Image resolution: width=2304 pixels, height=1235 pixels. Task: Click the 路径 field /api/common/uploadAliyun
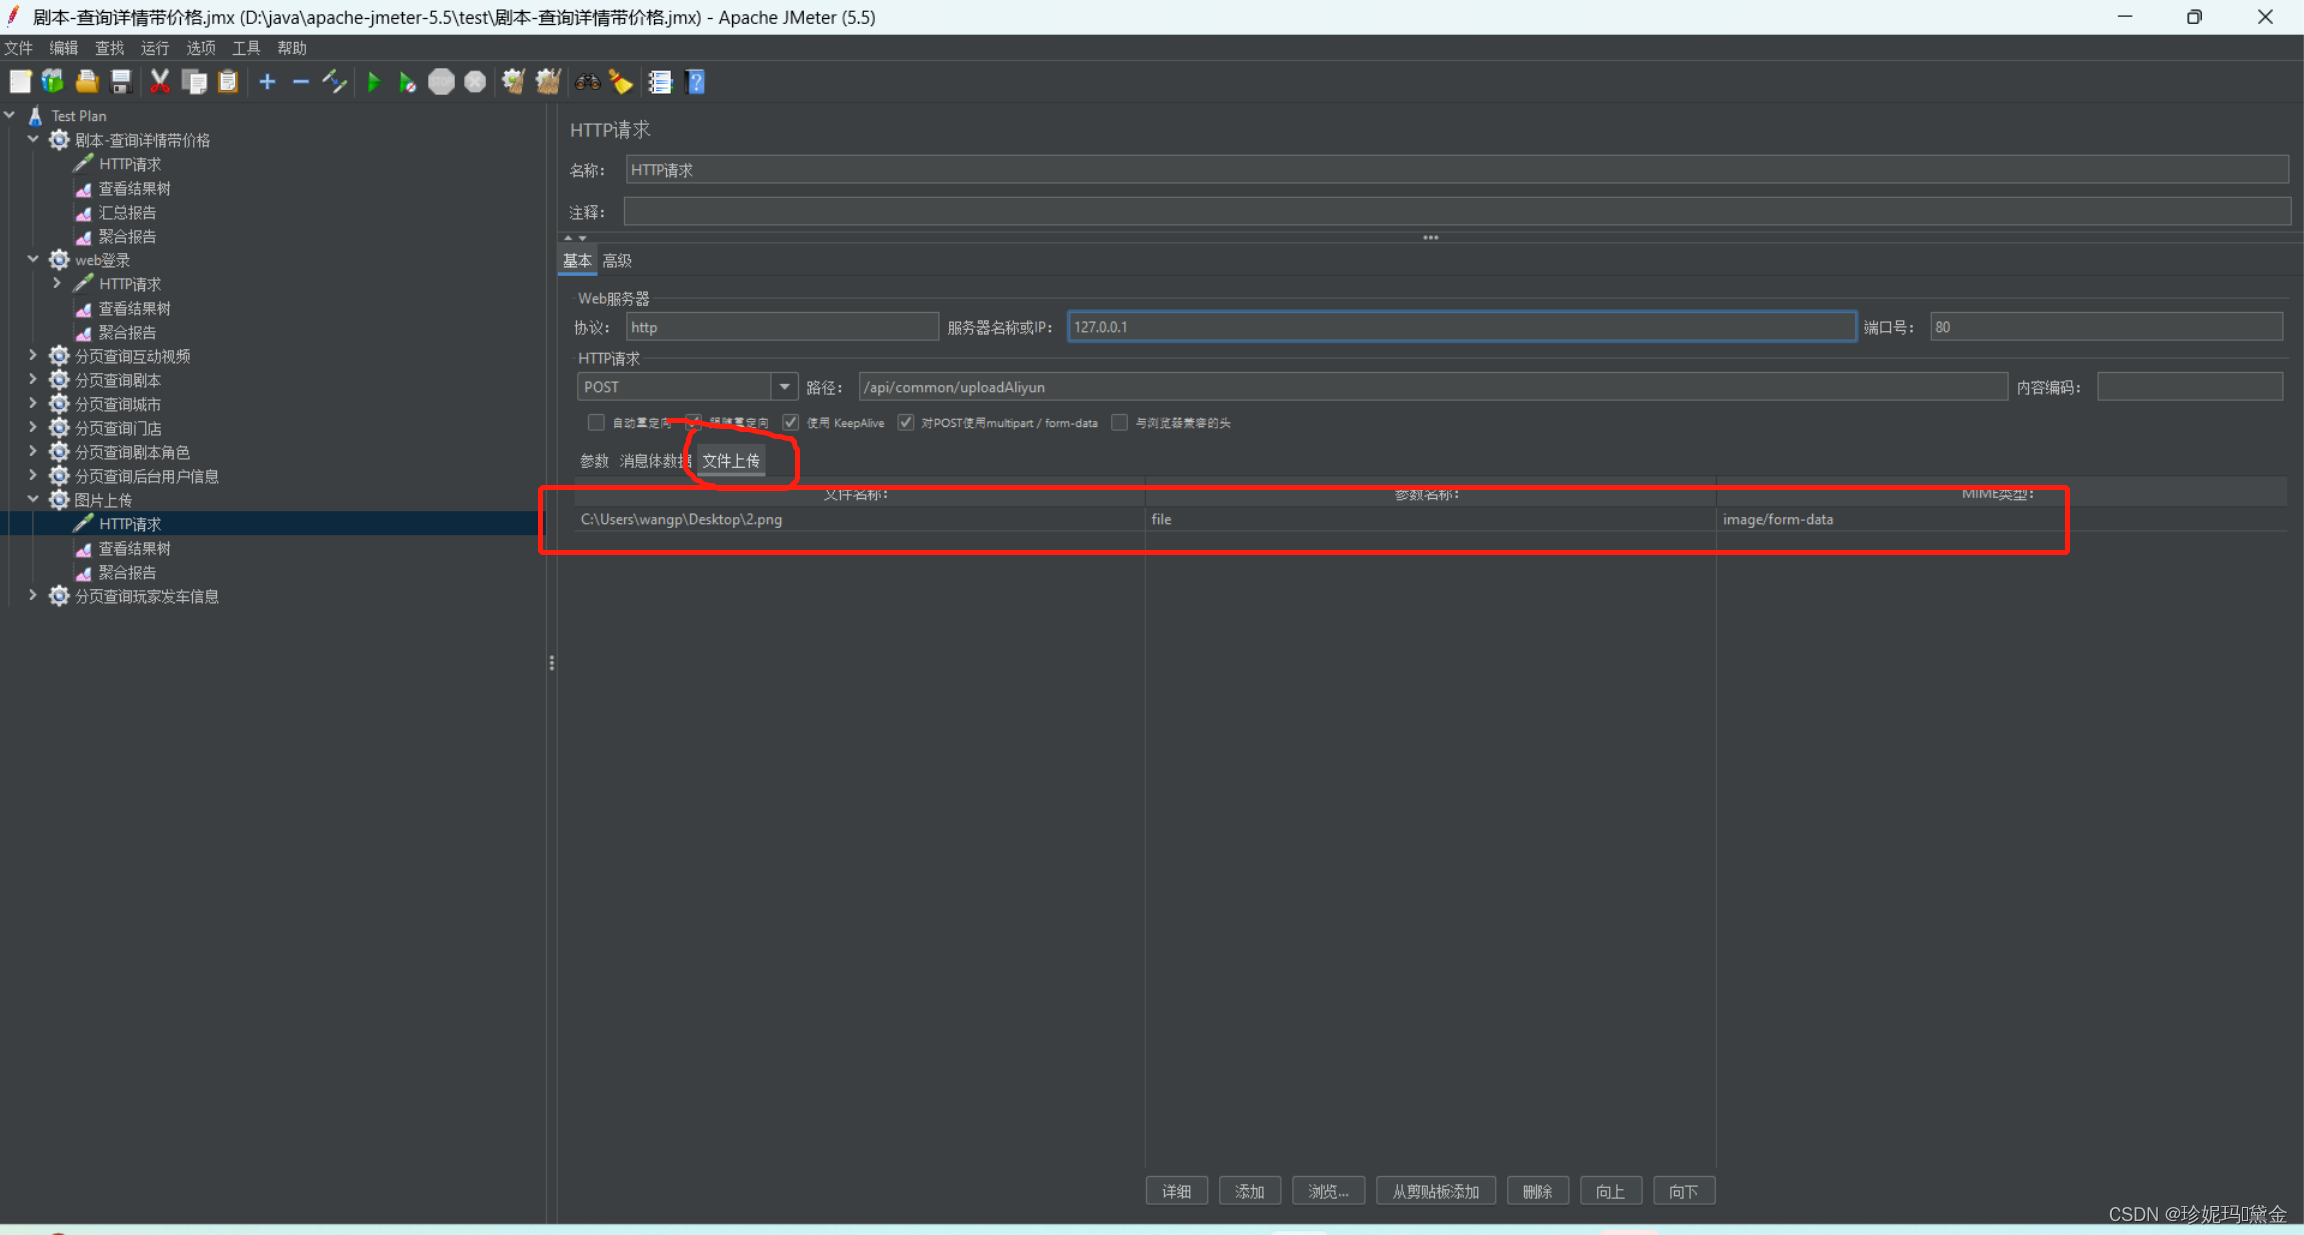pos(1432,387)
